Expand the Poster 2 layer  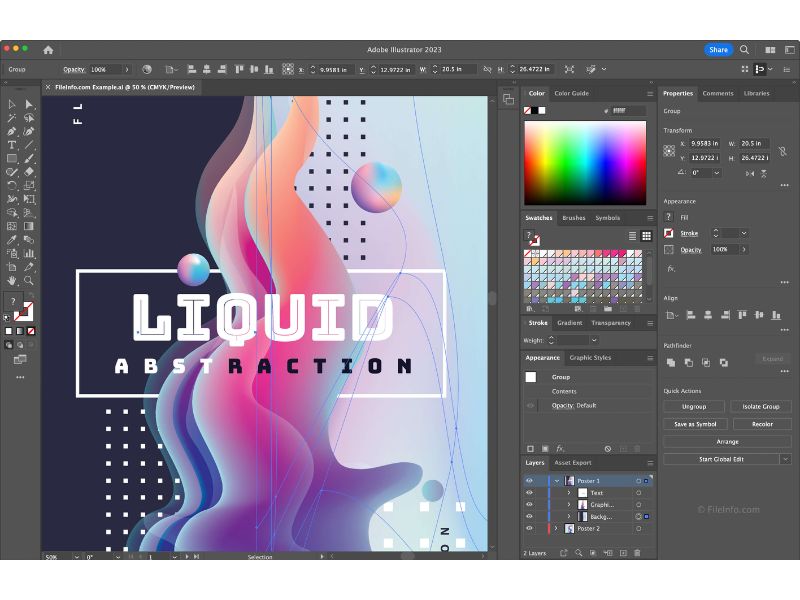(x=556, y=528)
